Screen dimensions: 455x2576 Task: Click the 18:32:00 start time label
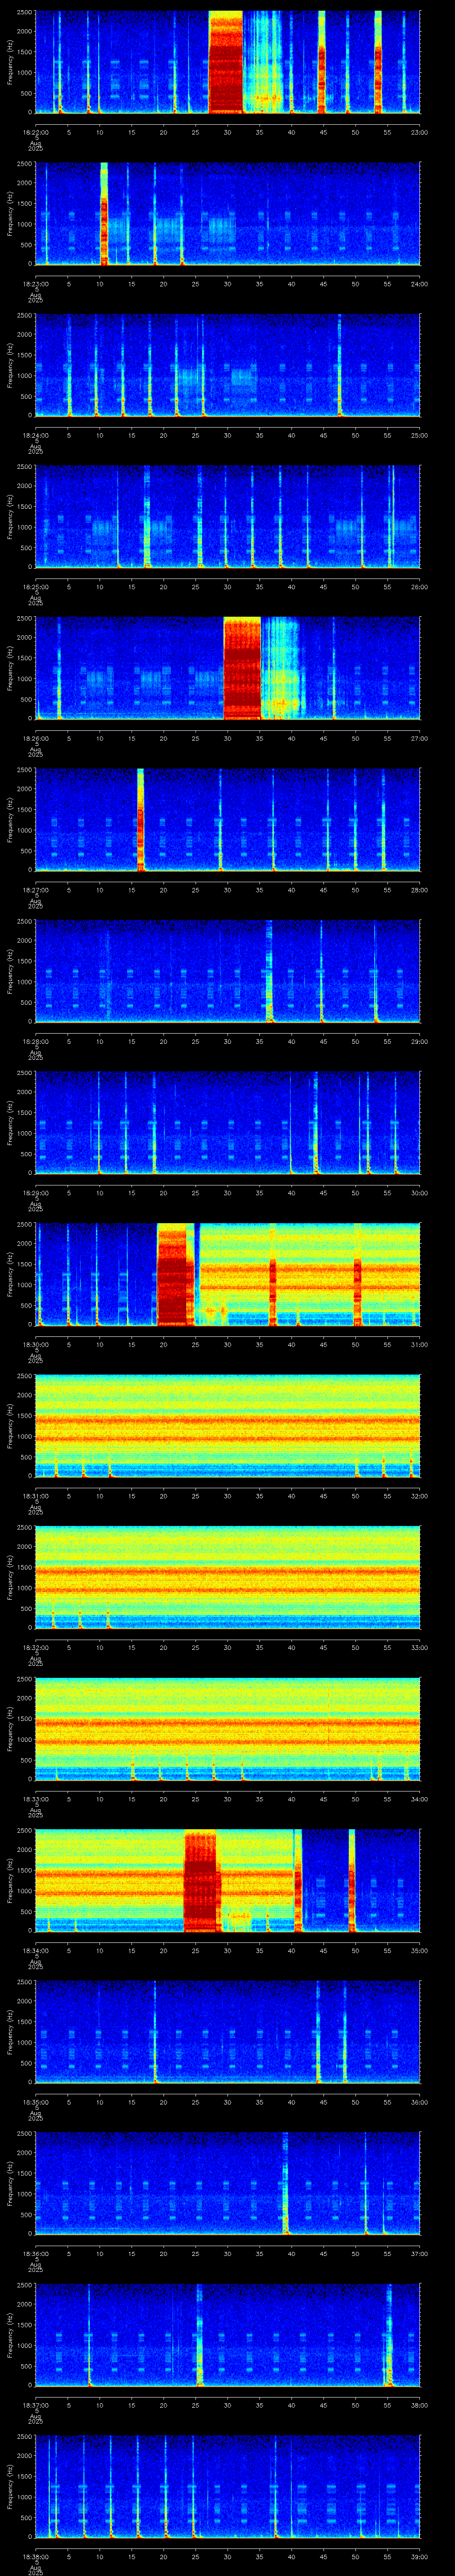(x=35, y=1647)
